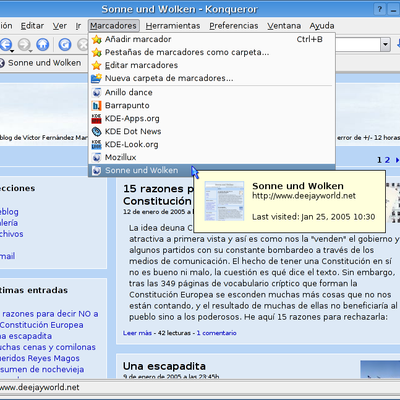Click the 42 lecturas text

(x=174, y=333)
